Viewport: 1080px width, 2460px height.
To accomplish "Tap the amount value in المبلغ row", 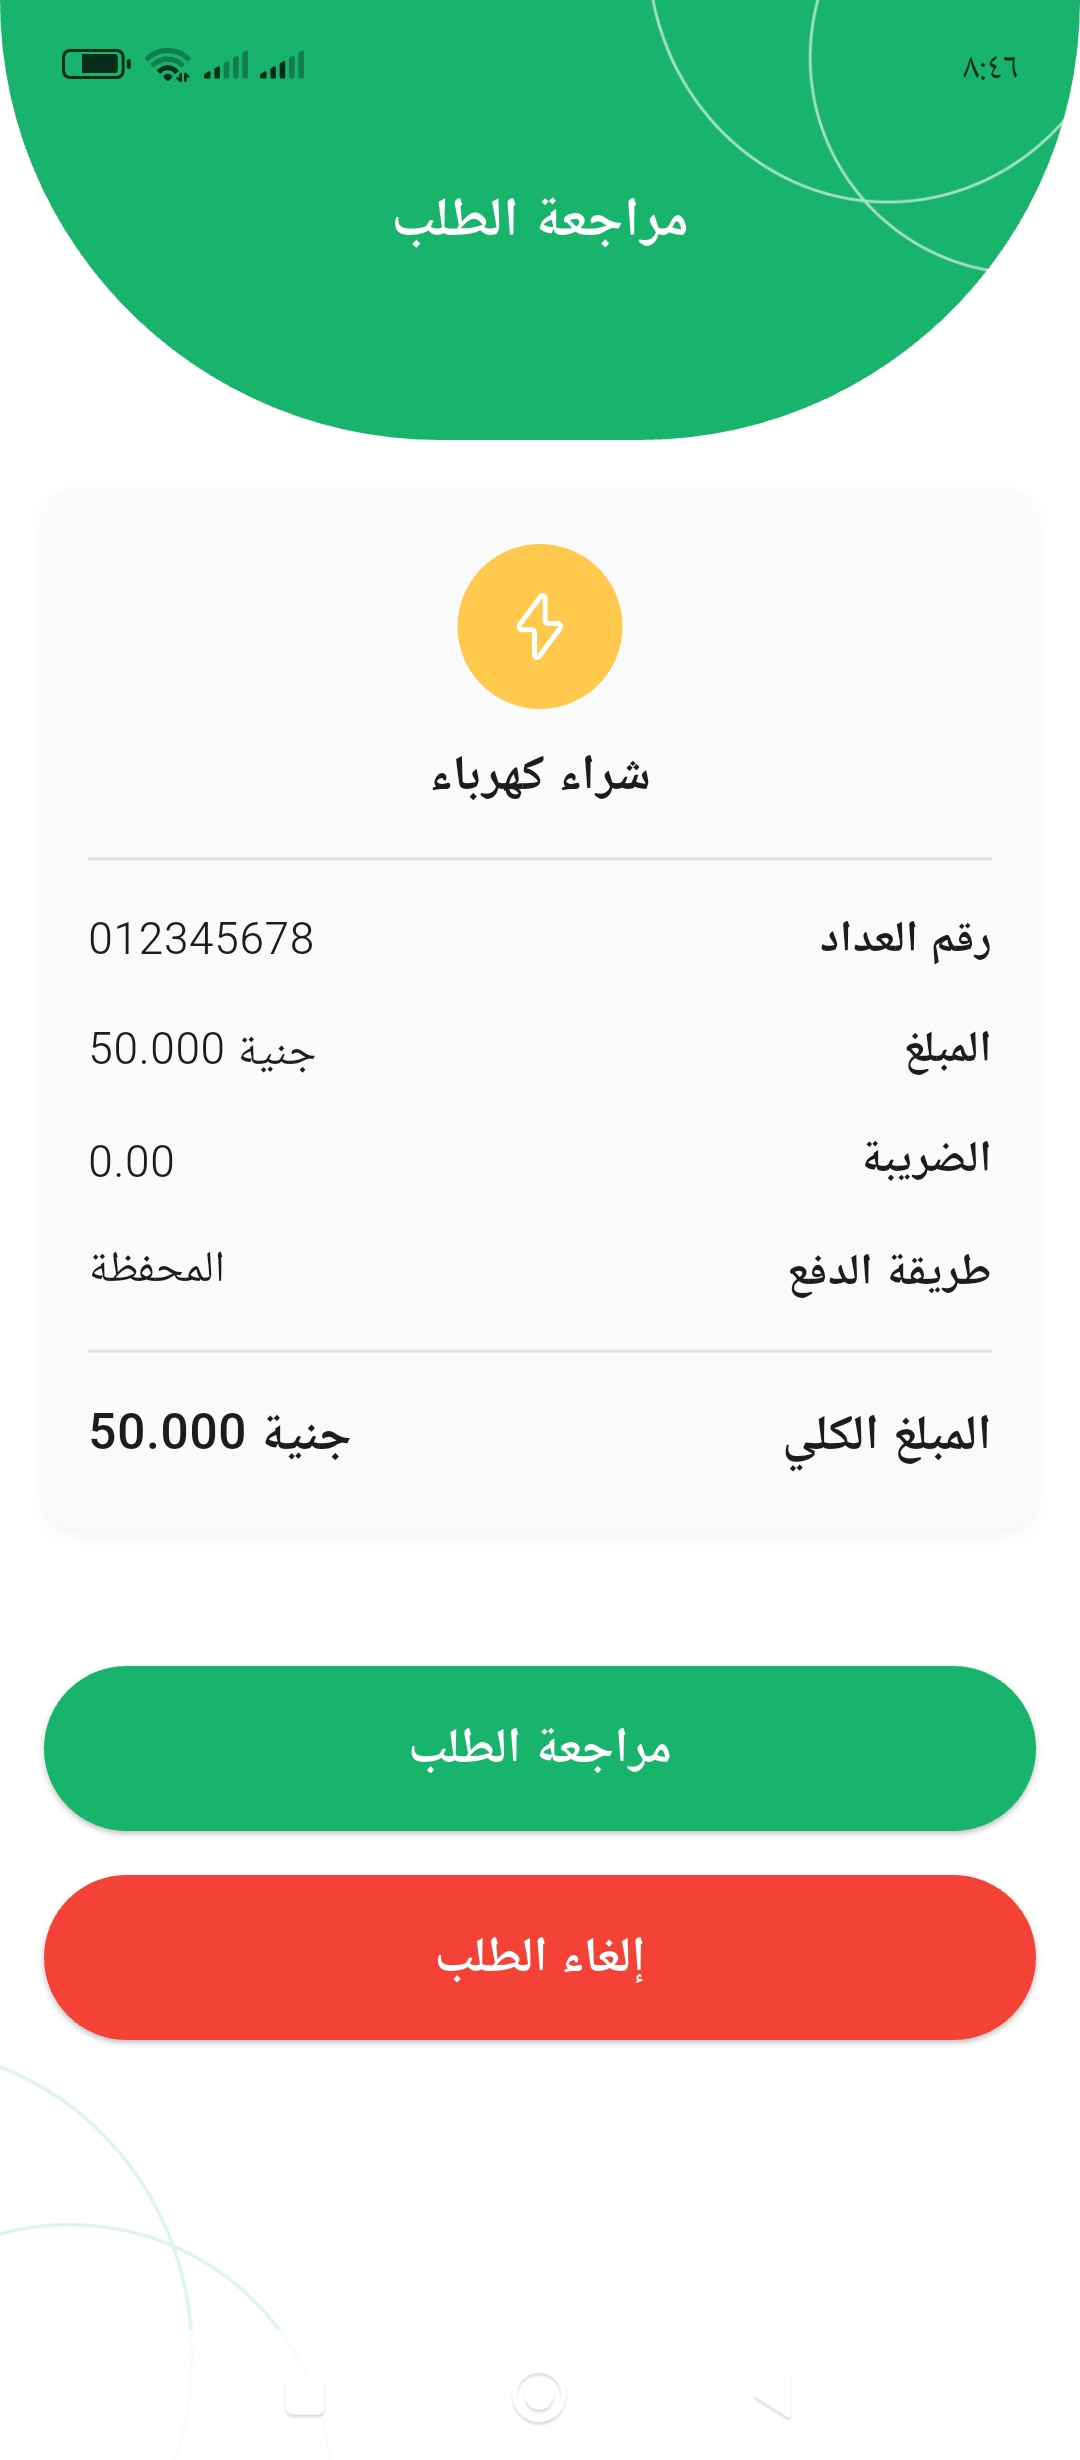I will (202, 1050).
